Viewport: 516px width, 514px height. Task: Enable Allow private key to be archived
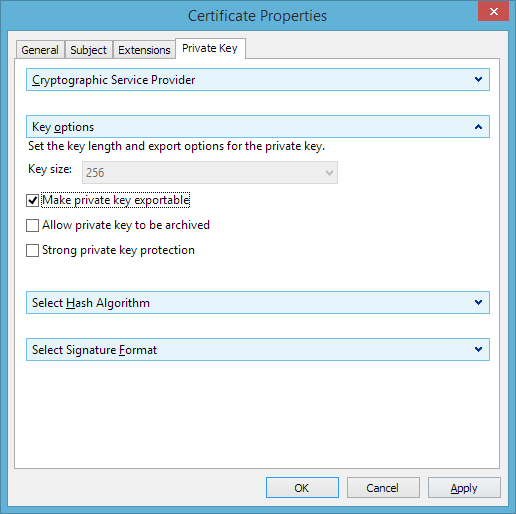tap(32, 225)
